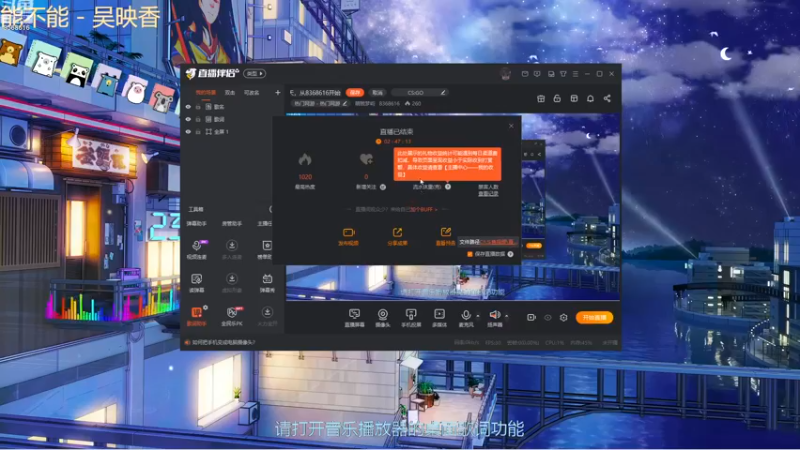Toggle the 保存直播数据 checkbox

coord(469,254)
